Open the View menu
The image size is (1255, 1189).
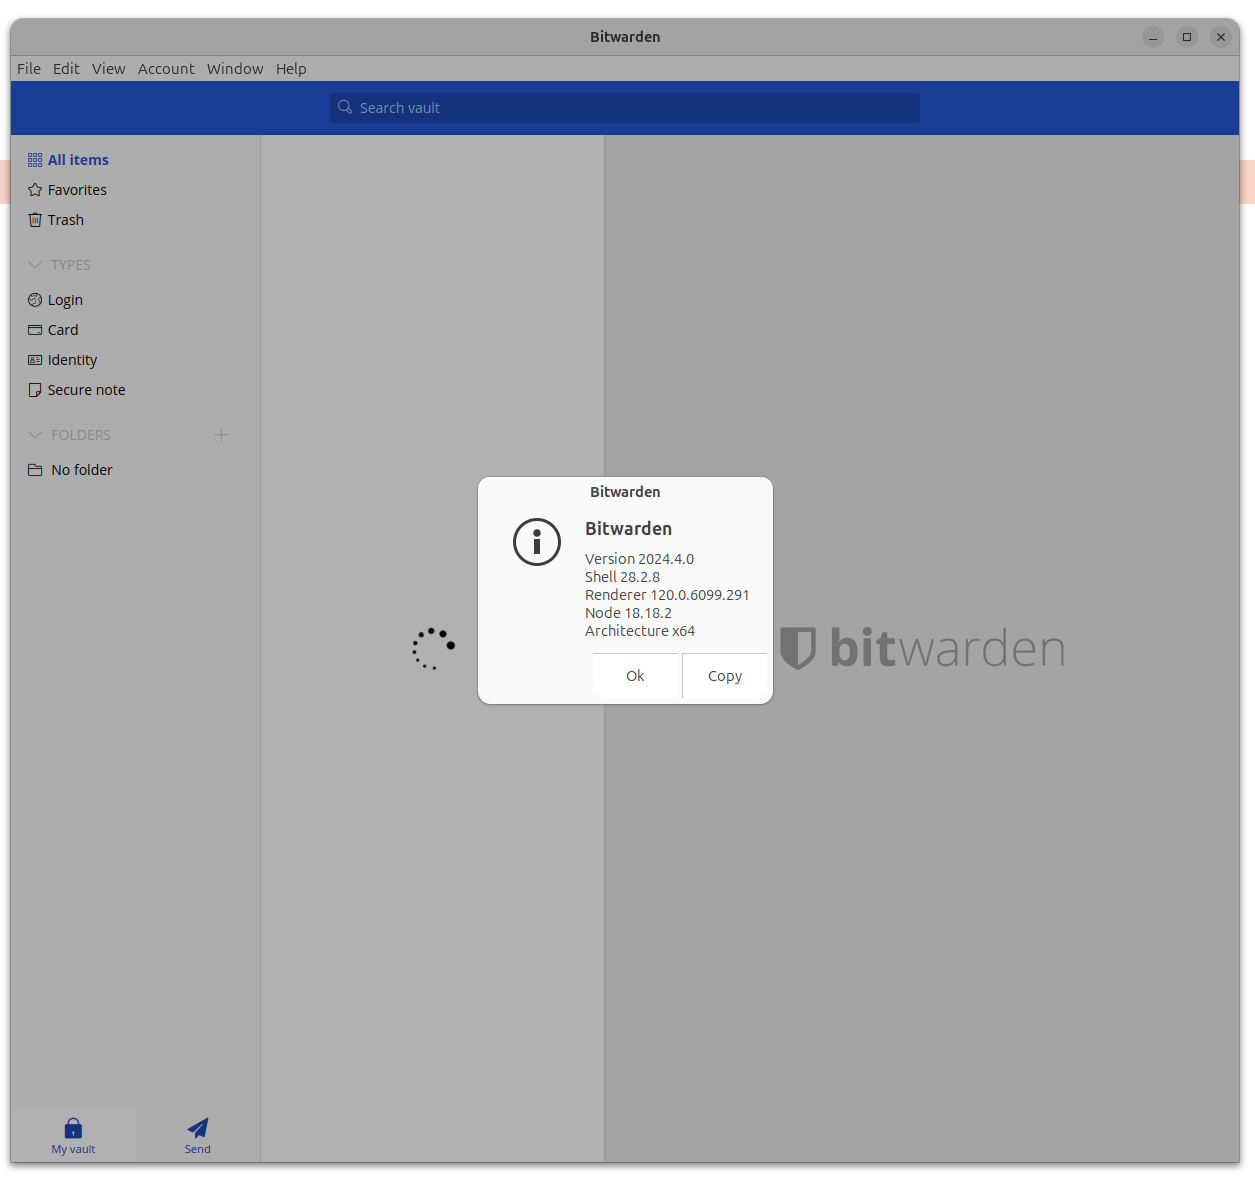tap(108, 69)
